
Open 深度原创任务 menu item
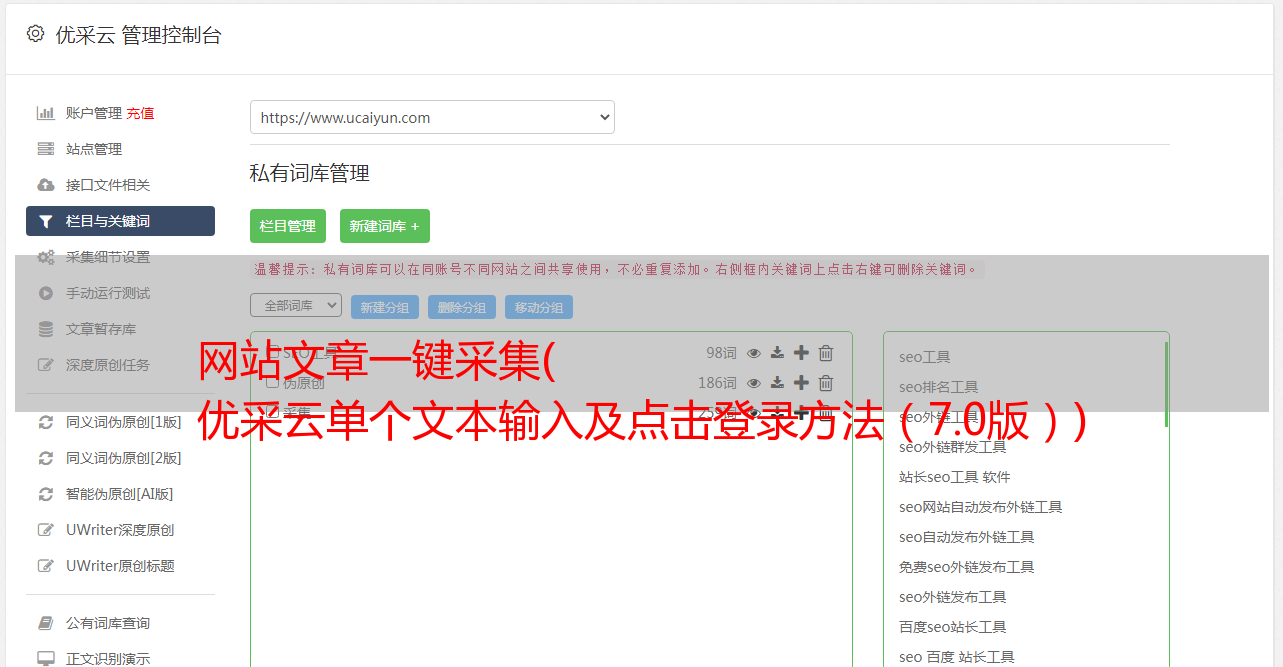(108, 365)
